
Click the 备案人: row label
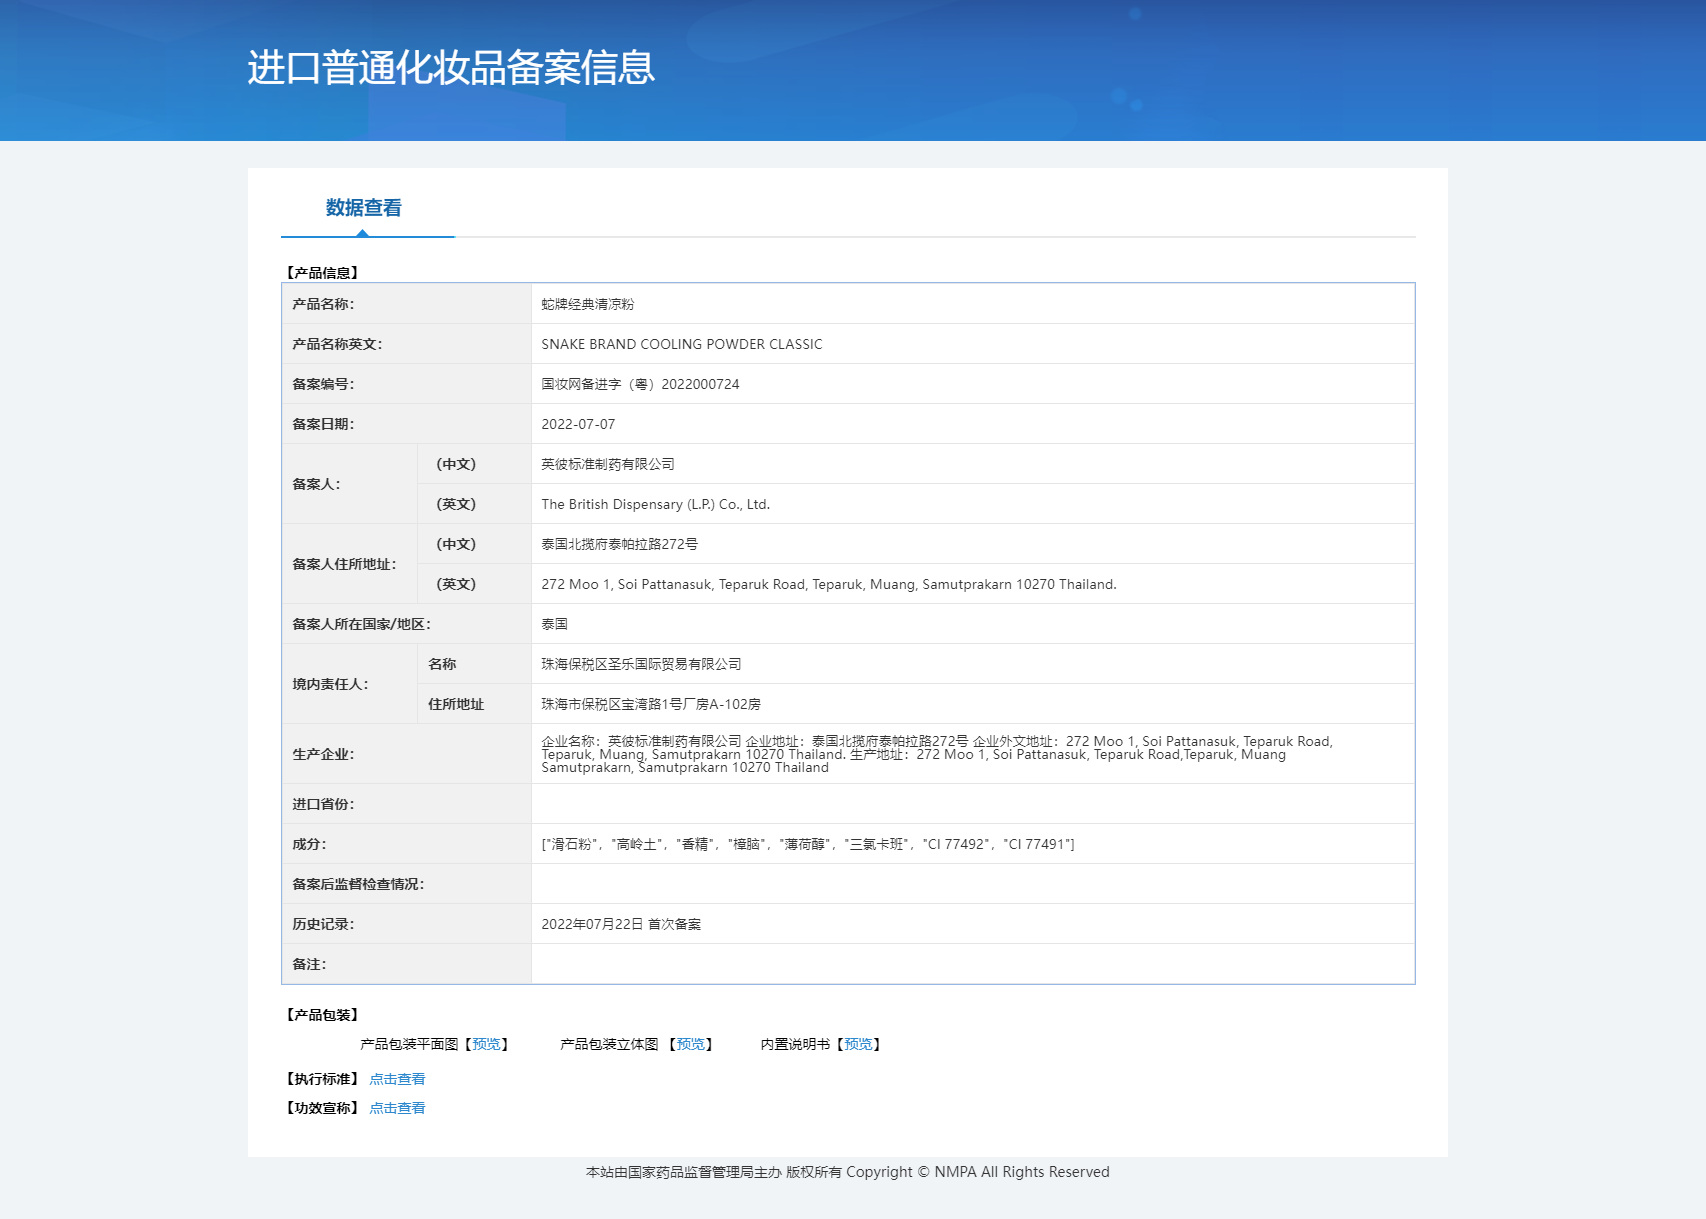[316, 484]
